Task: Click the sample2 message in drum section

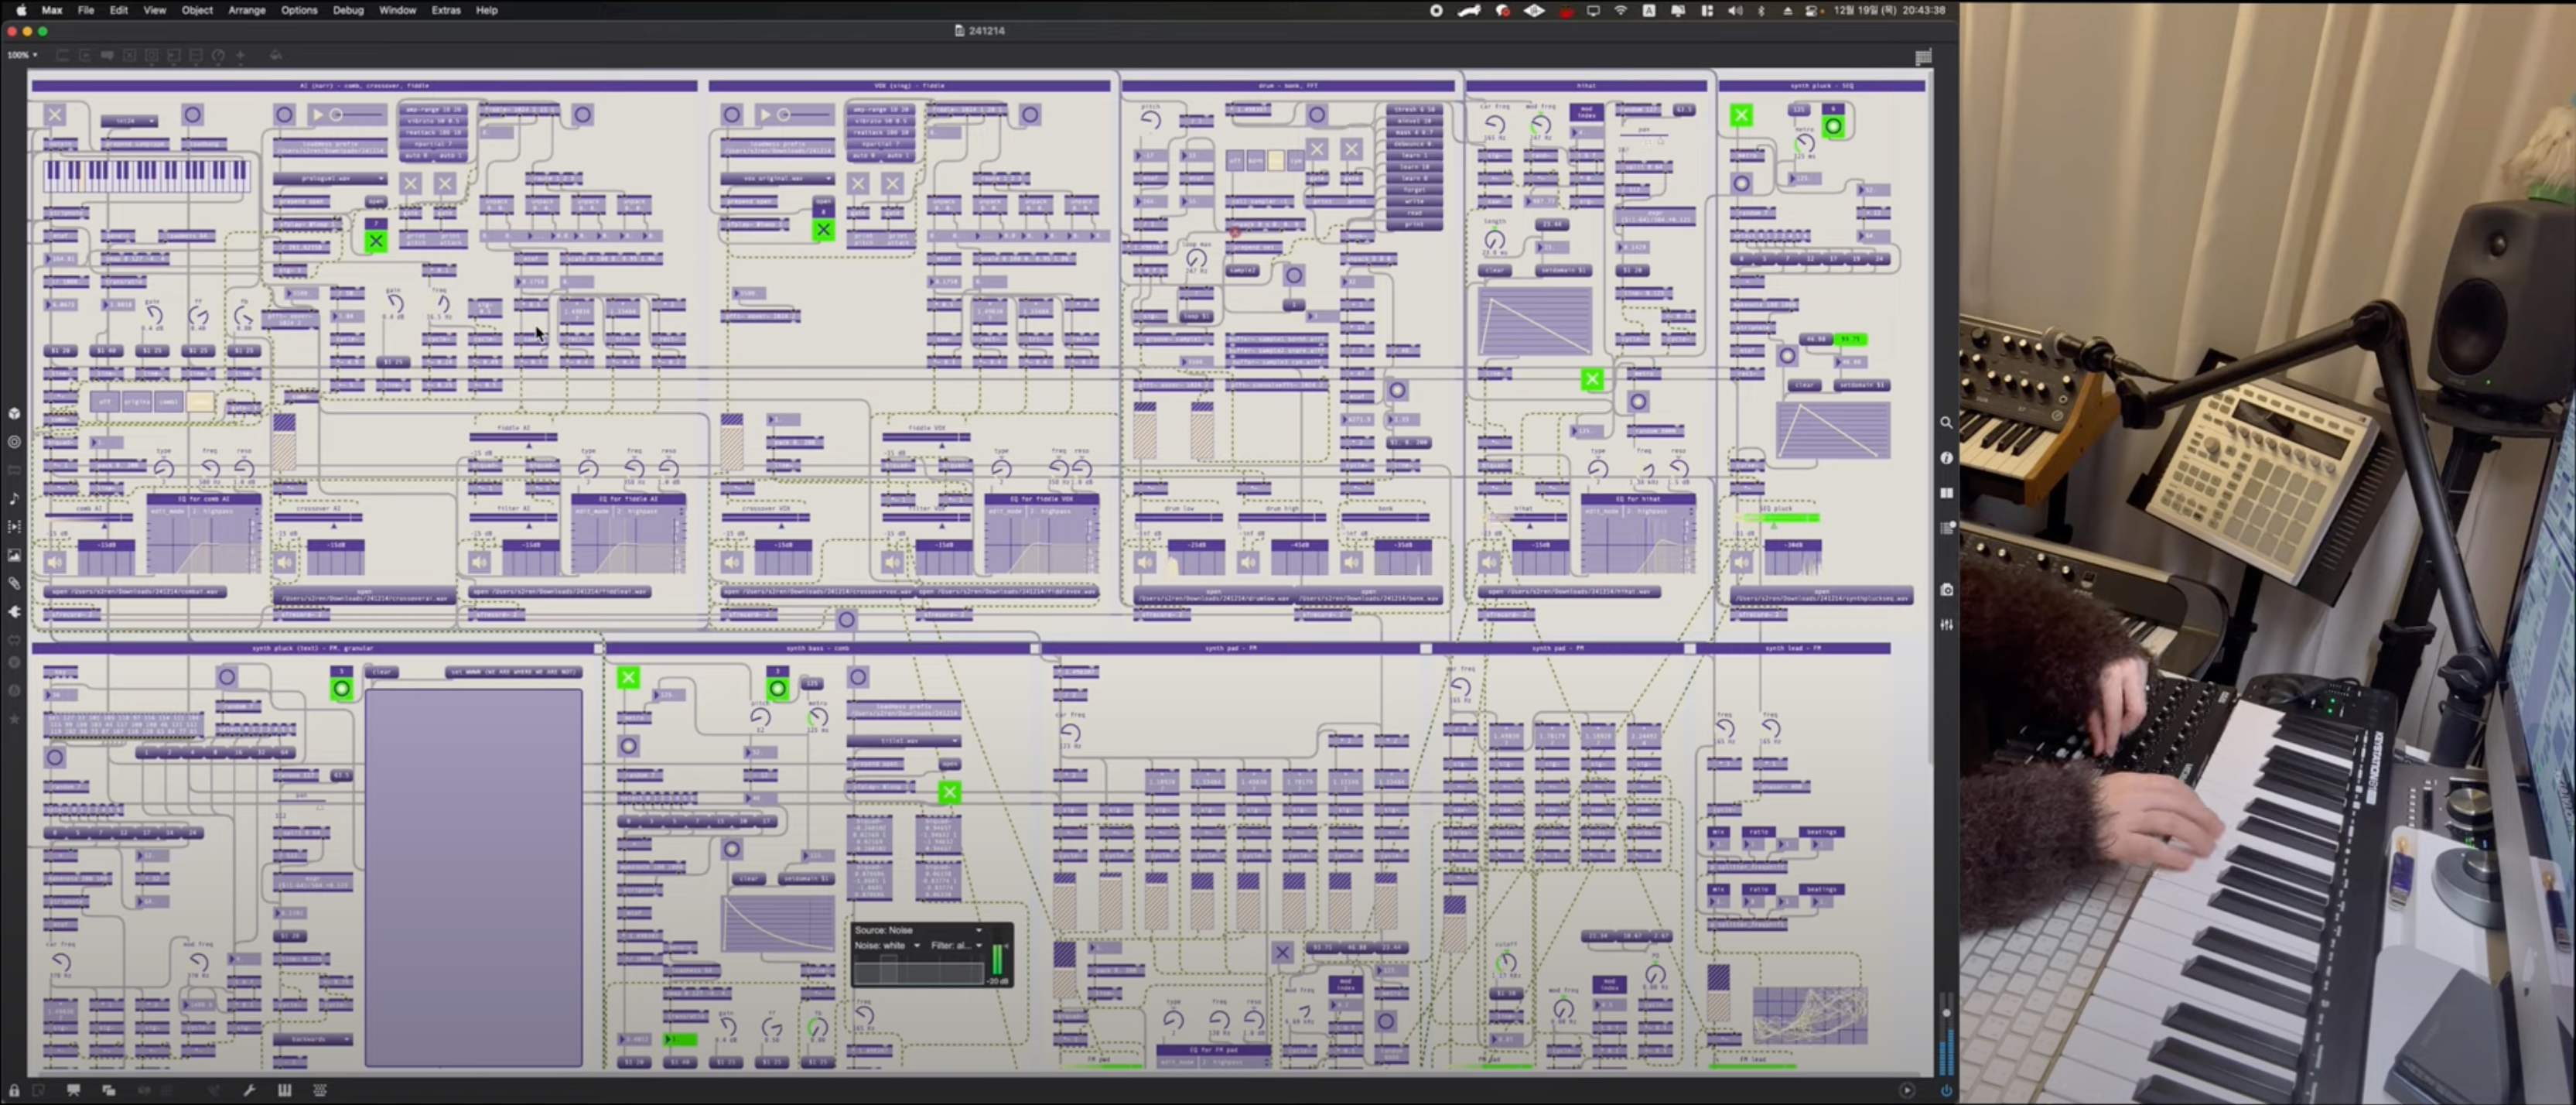Action: [1242, 270]
